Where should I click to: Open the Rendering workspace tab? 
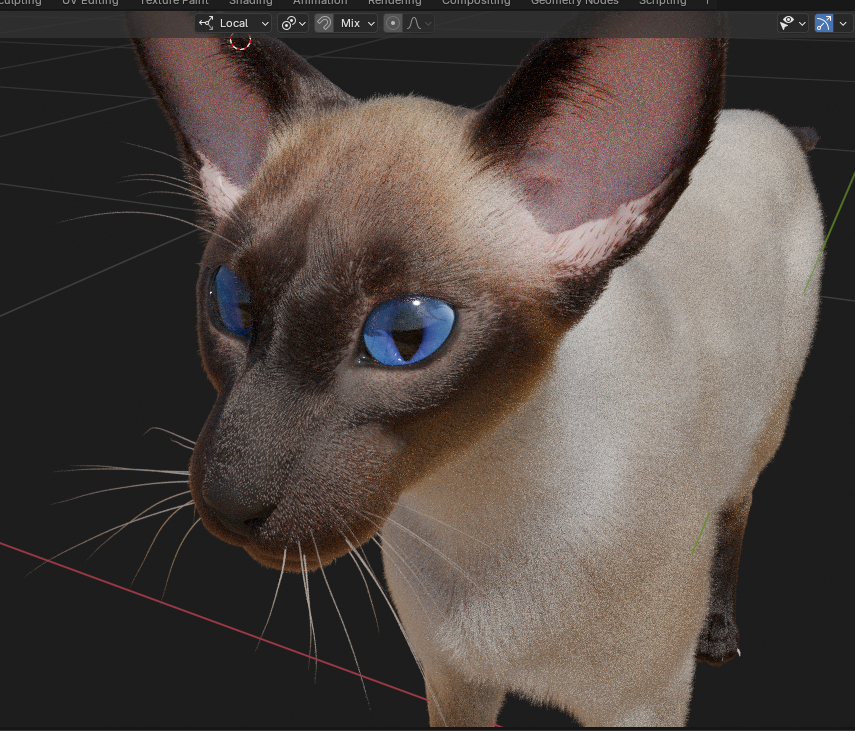(394, 3)
